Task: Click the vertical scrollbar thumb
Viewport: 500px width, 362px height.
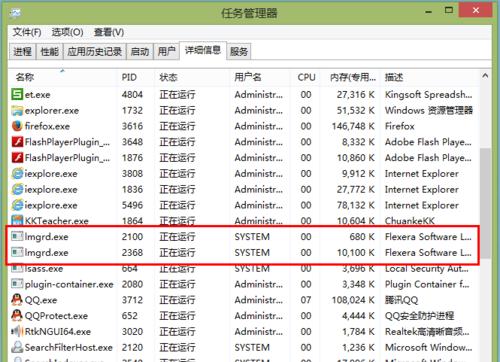Action: click(485, 203)
